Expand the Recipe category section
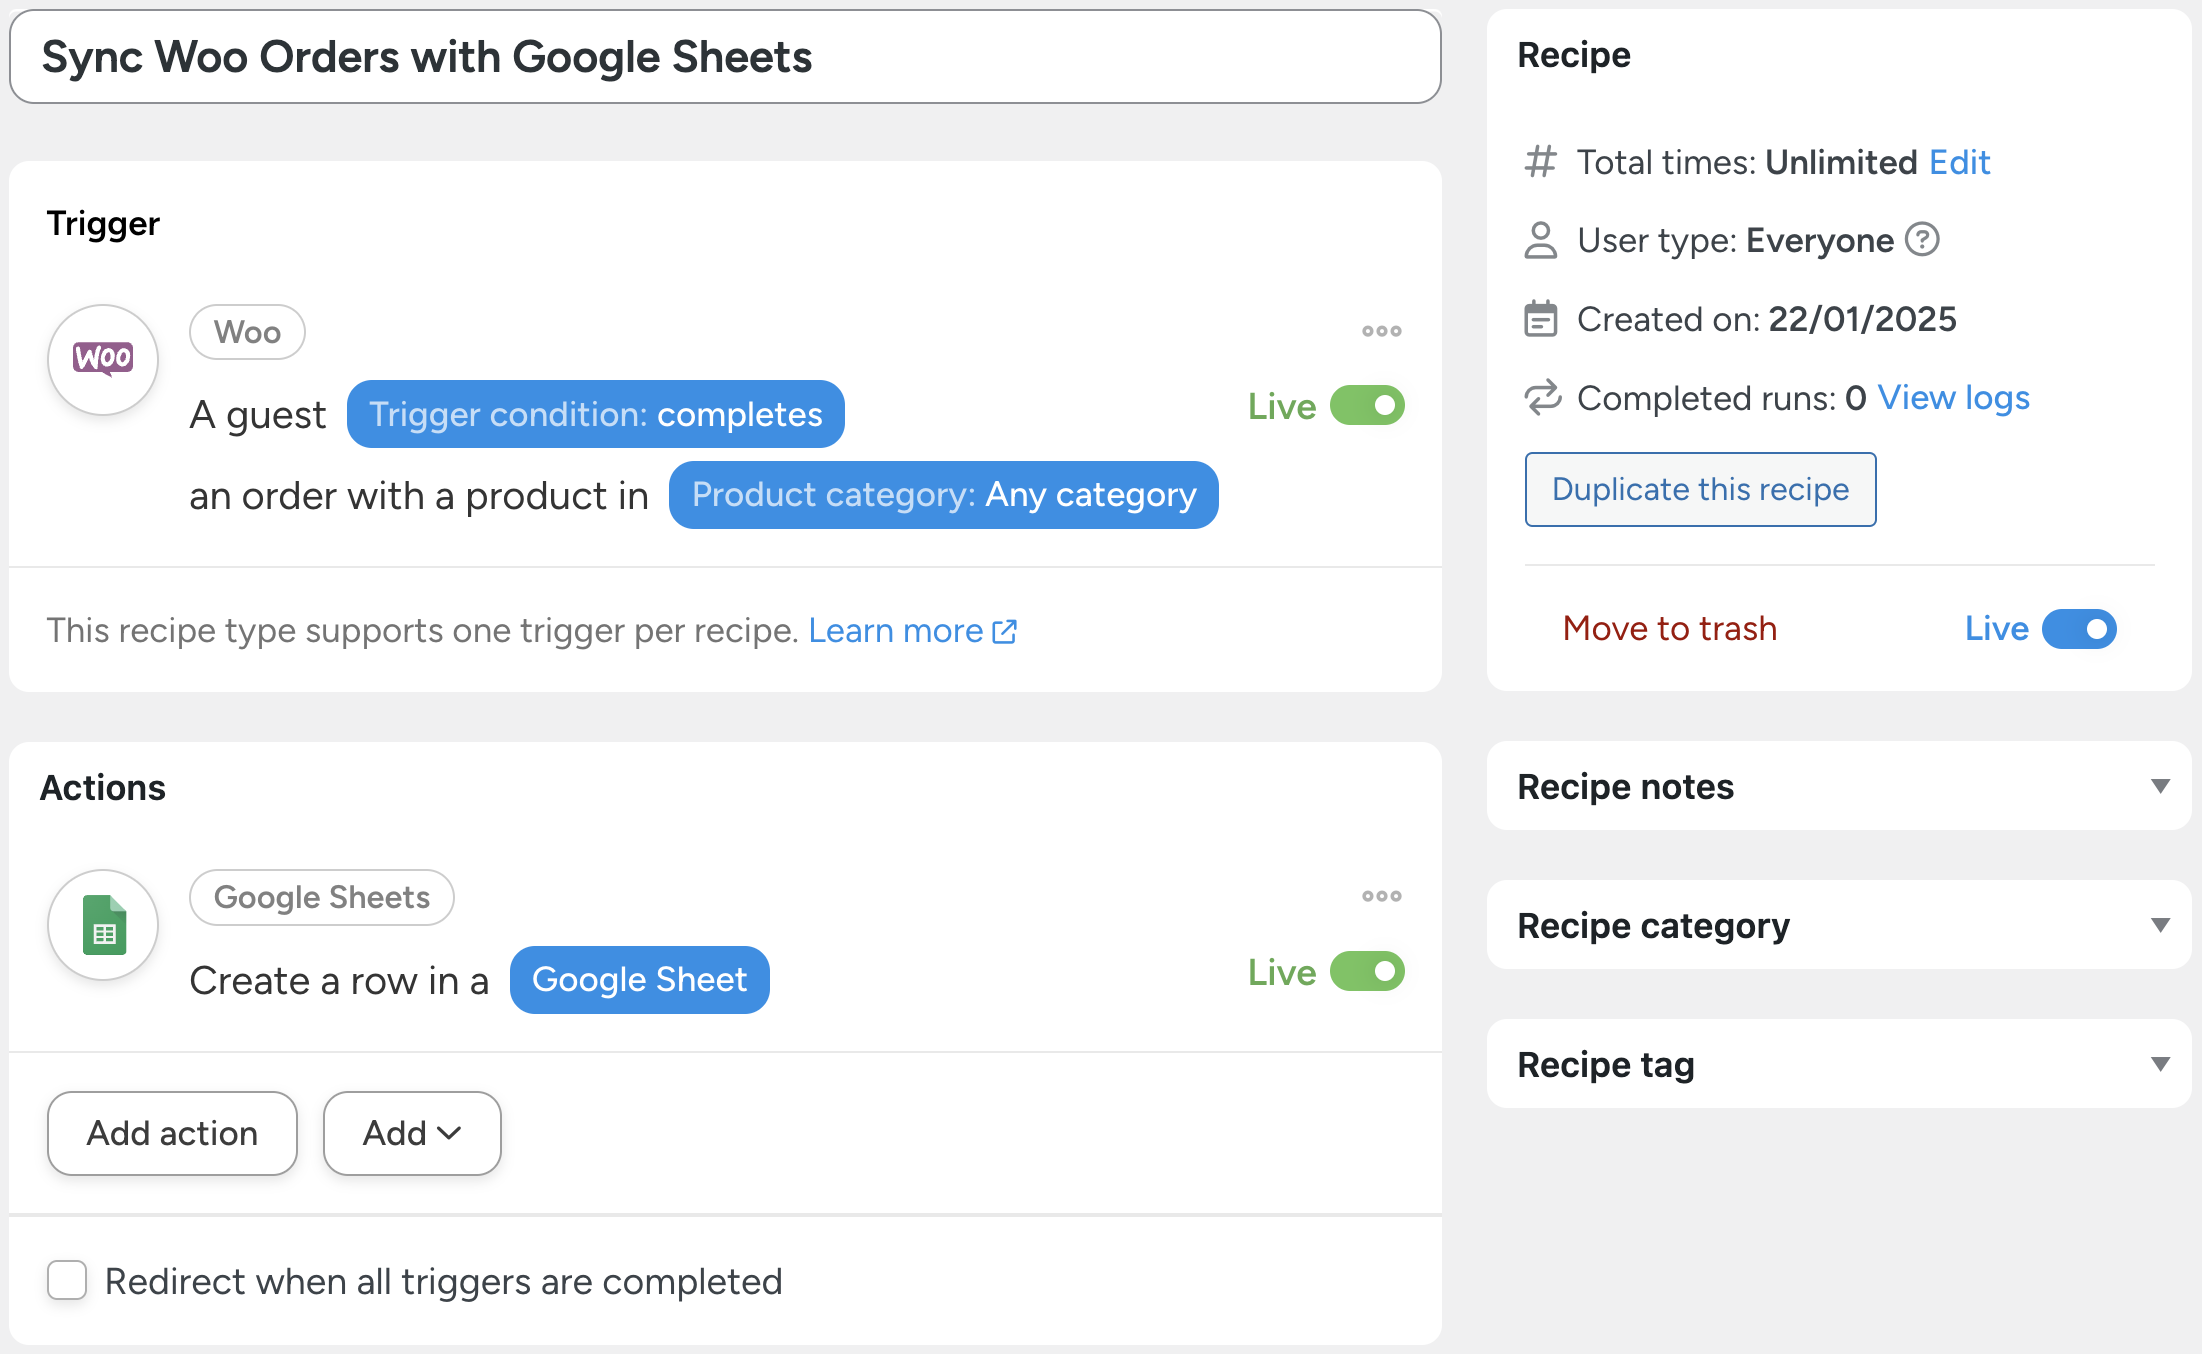The width and height of the screenshot is (2202, 1354). [x=2159, y=925]
